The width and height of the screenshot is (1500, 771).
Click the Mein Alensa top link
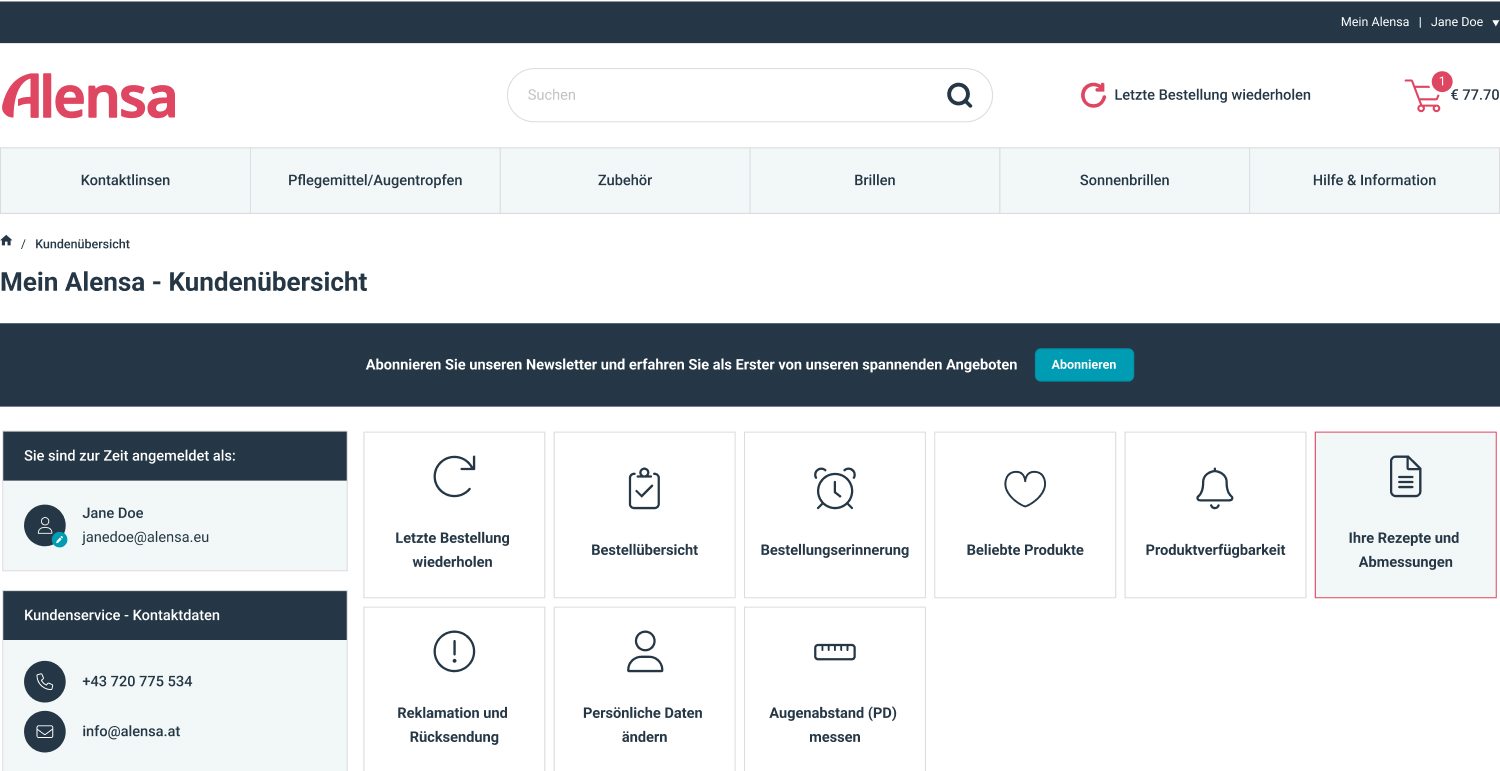coord(1375,22)
